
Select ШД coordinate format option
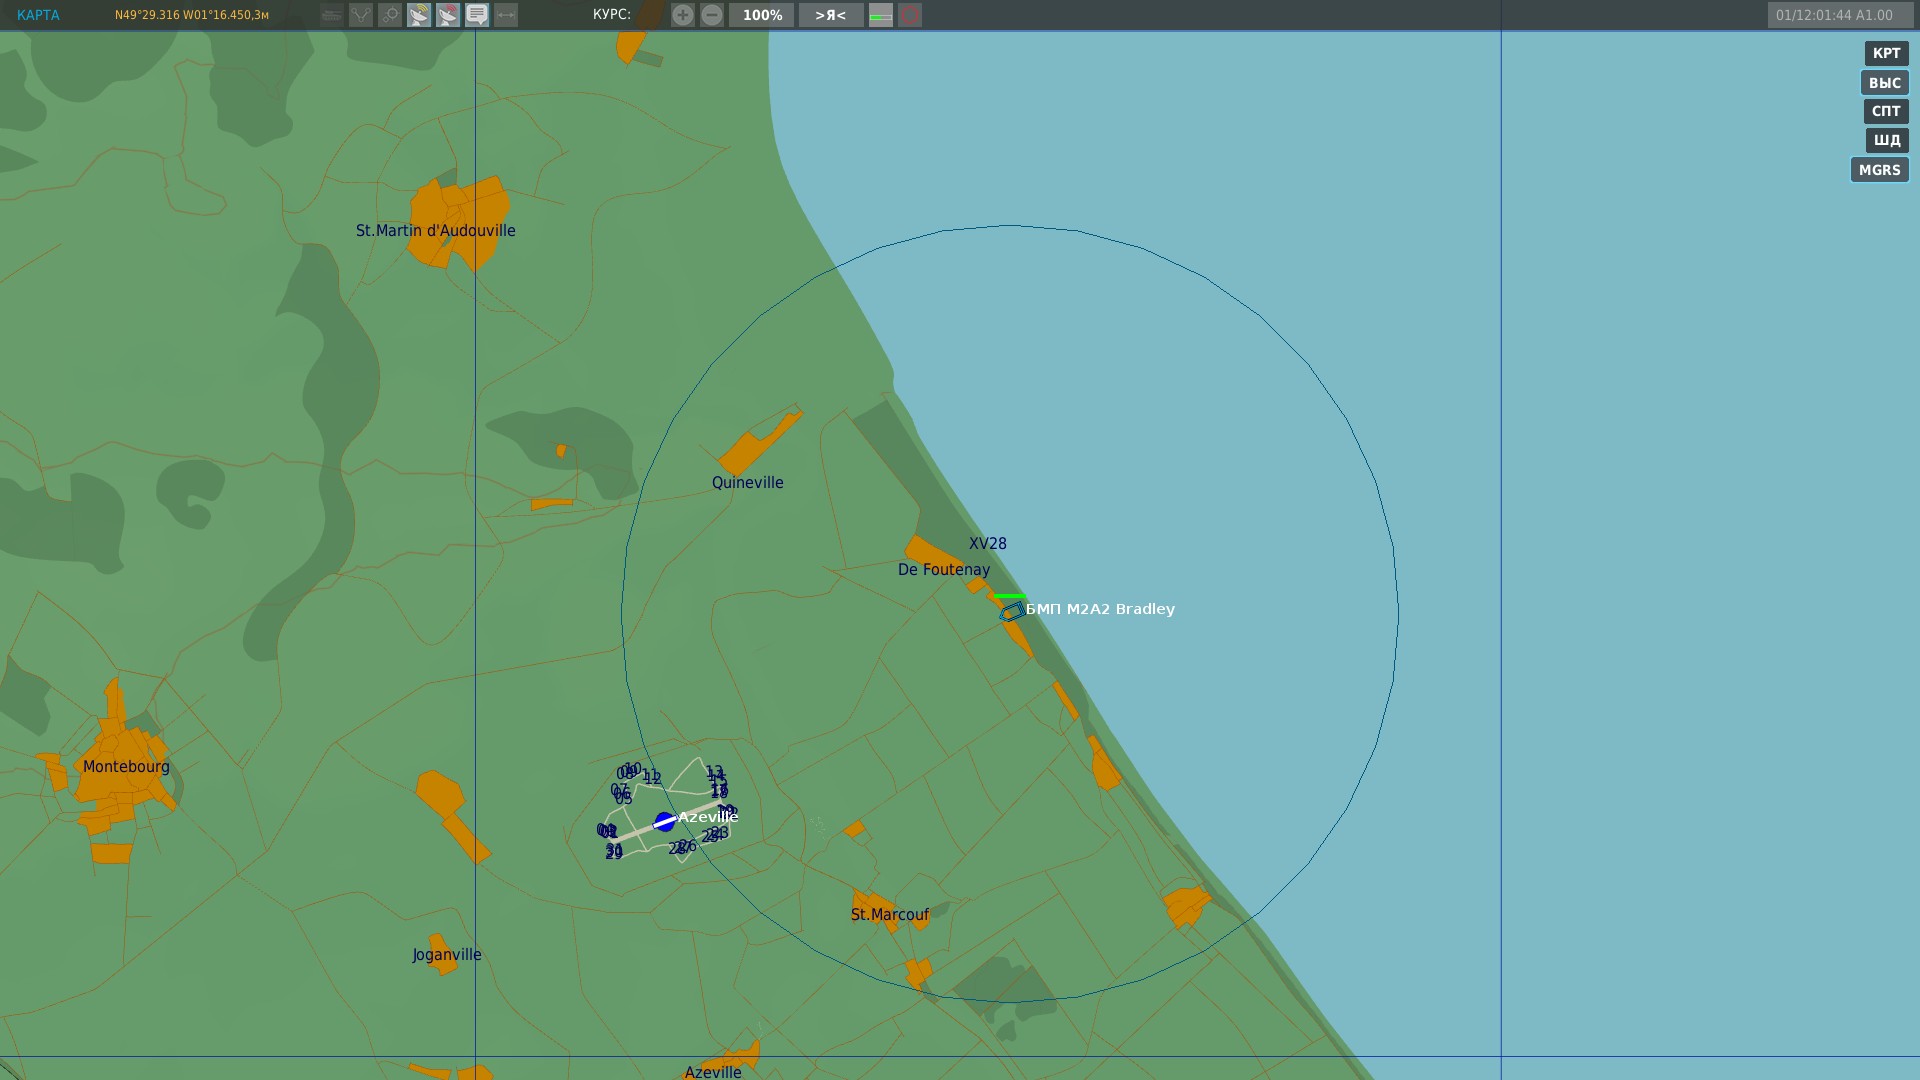(1887, 140)
